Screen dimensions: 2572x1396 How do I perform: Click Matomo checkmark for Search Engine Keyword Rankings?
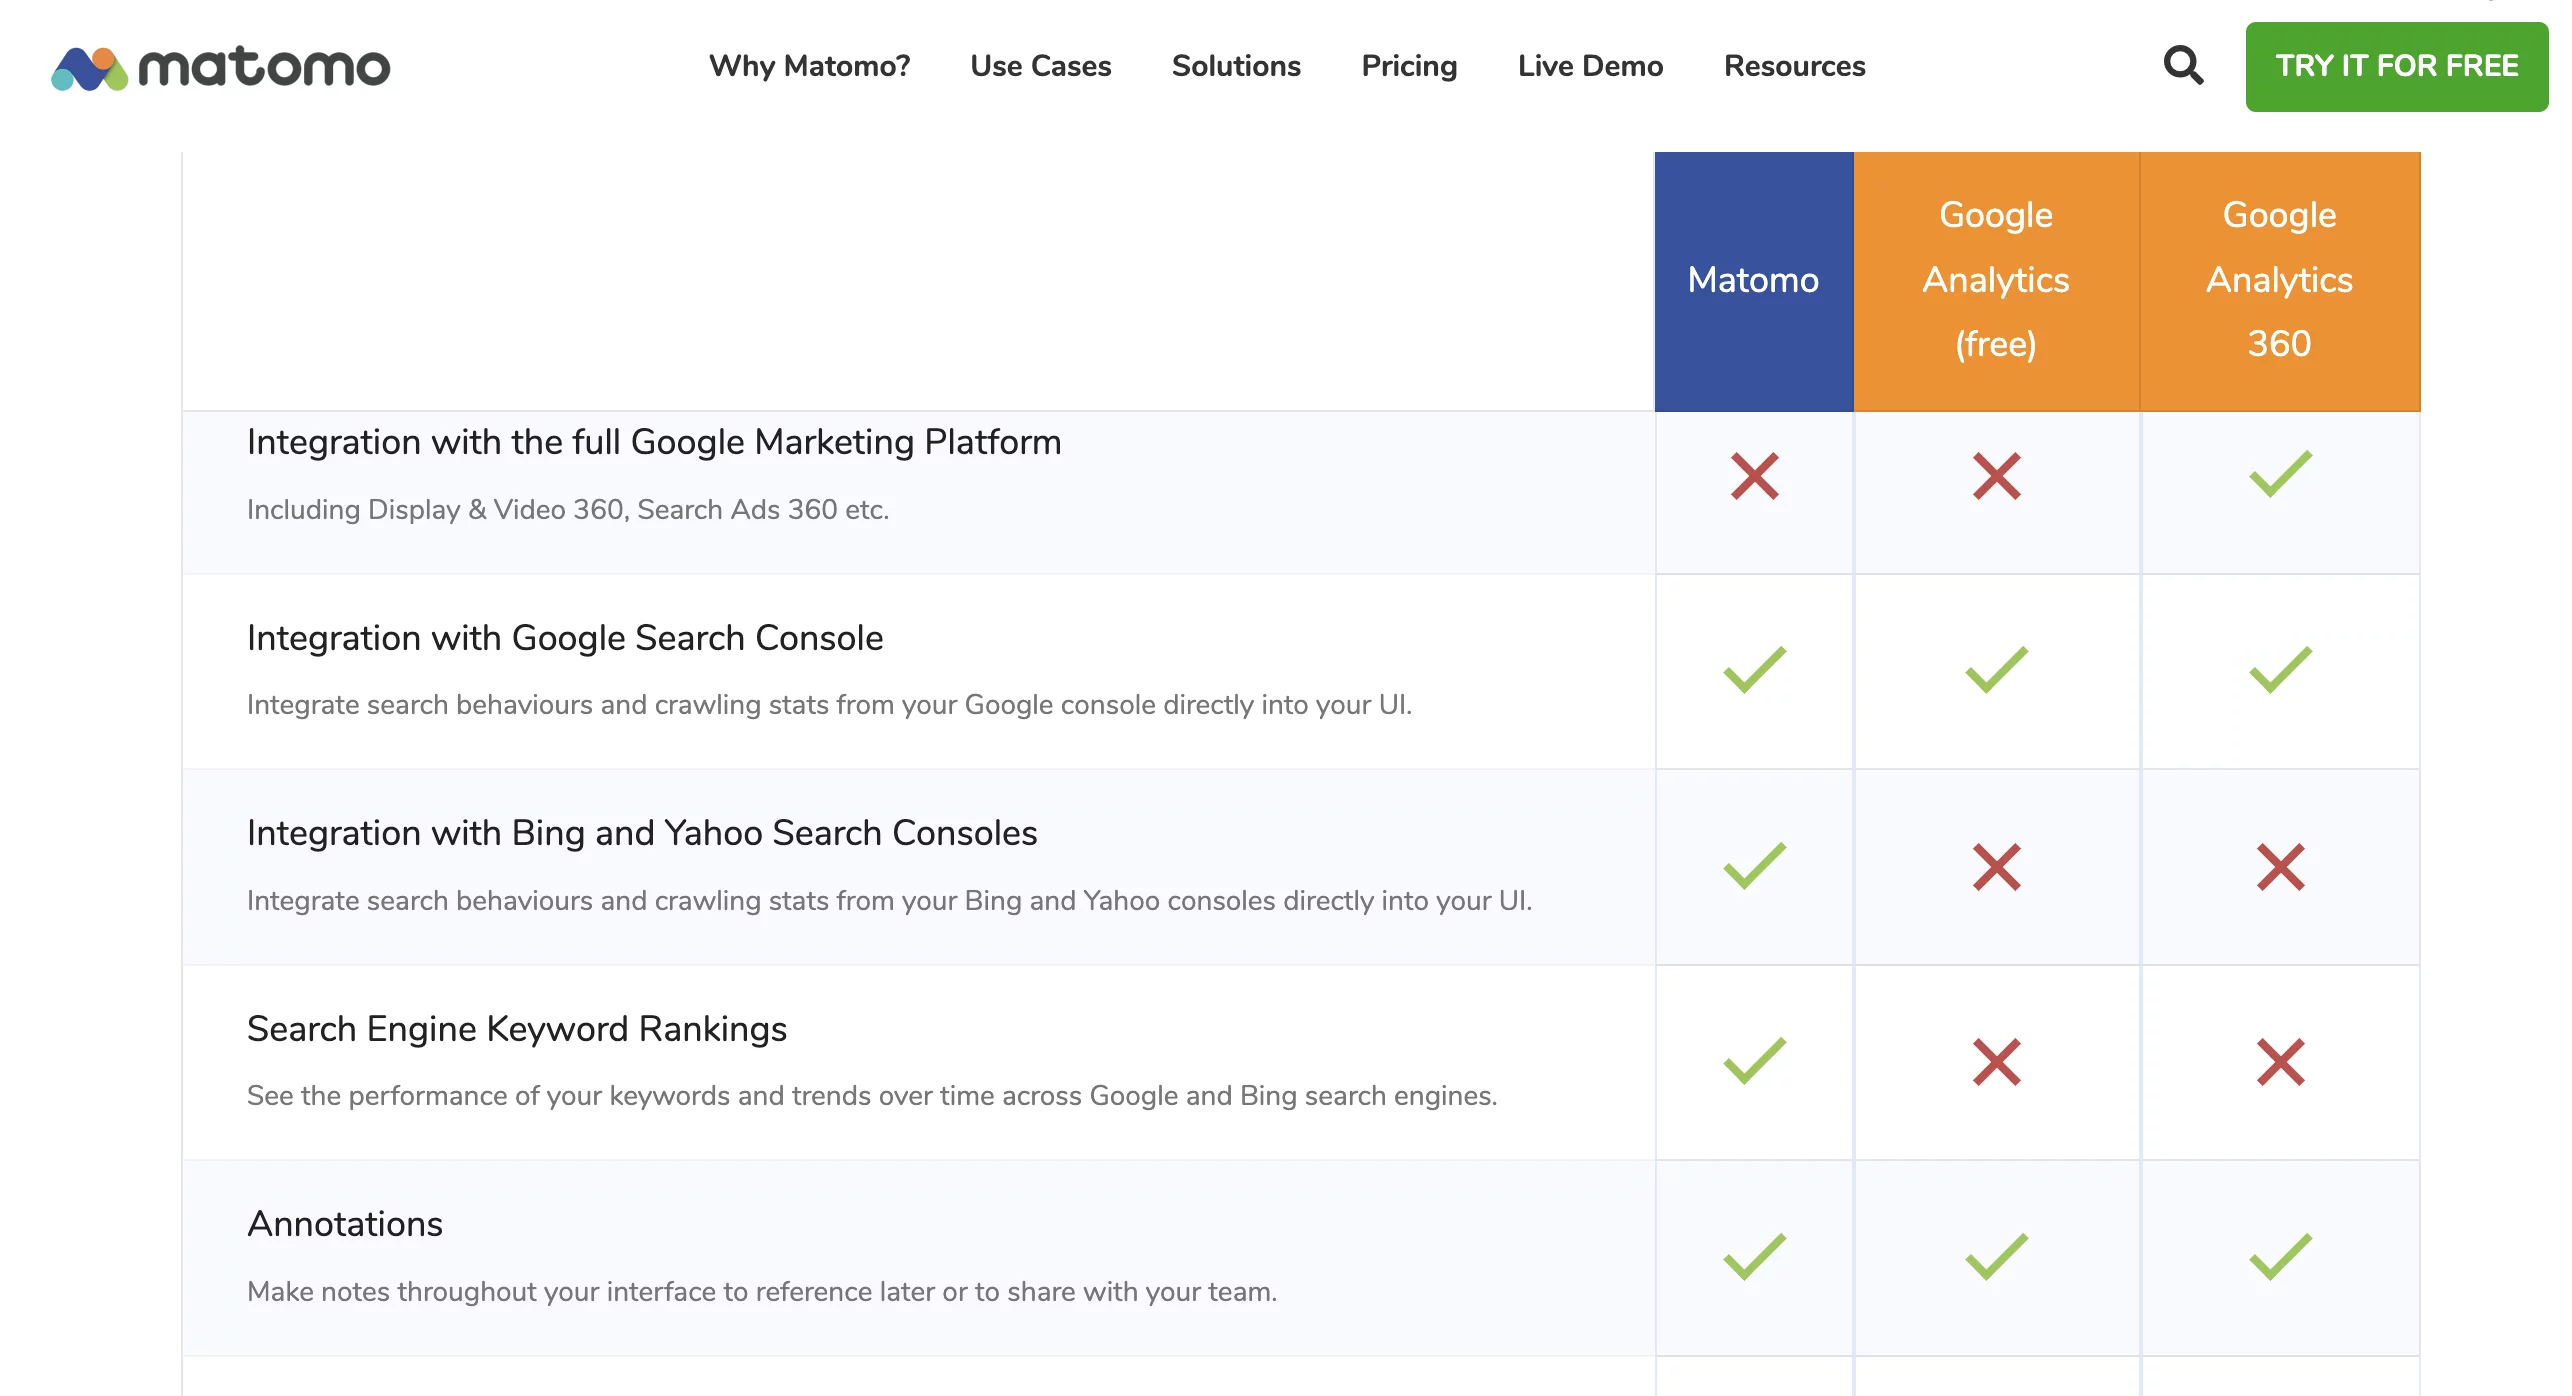tap(1754, 1061)
